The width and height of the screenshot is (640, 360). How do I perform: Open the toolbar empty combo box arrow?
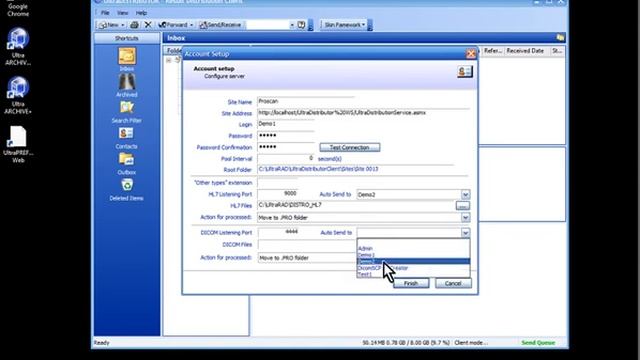click(x=292, y=25)
